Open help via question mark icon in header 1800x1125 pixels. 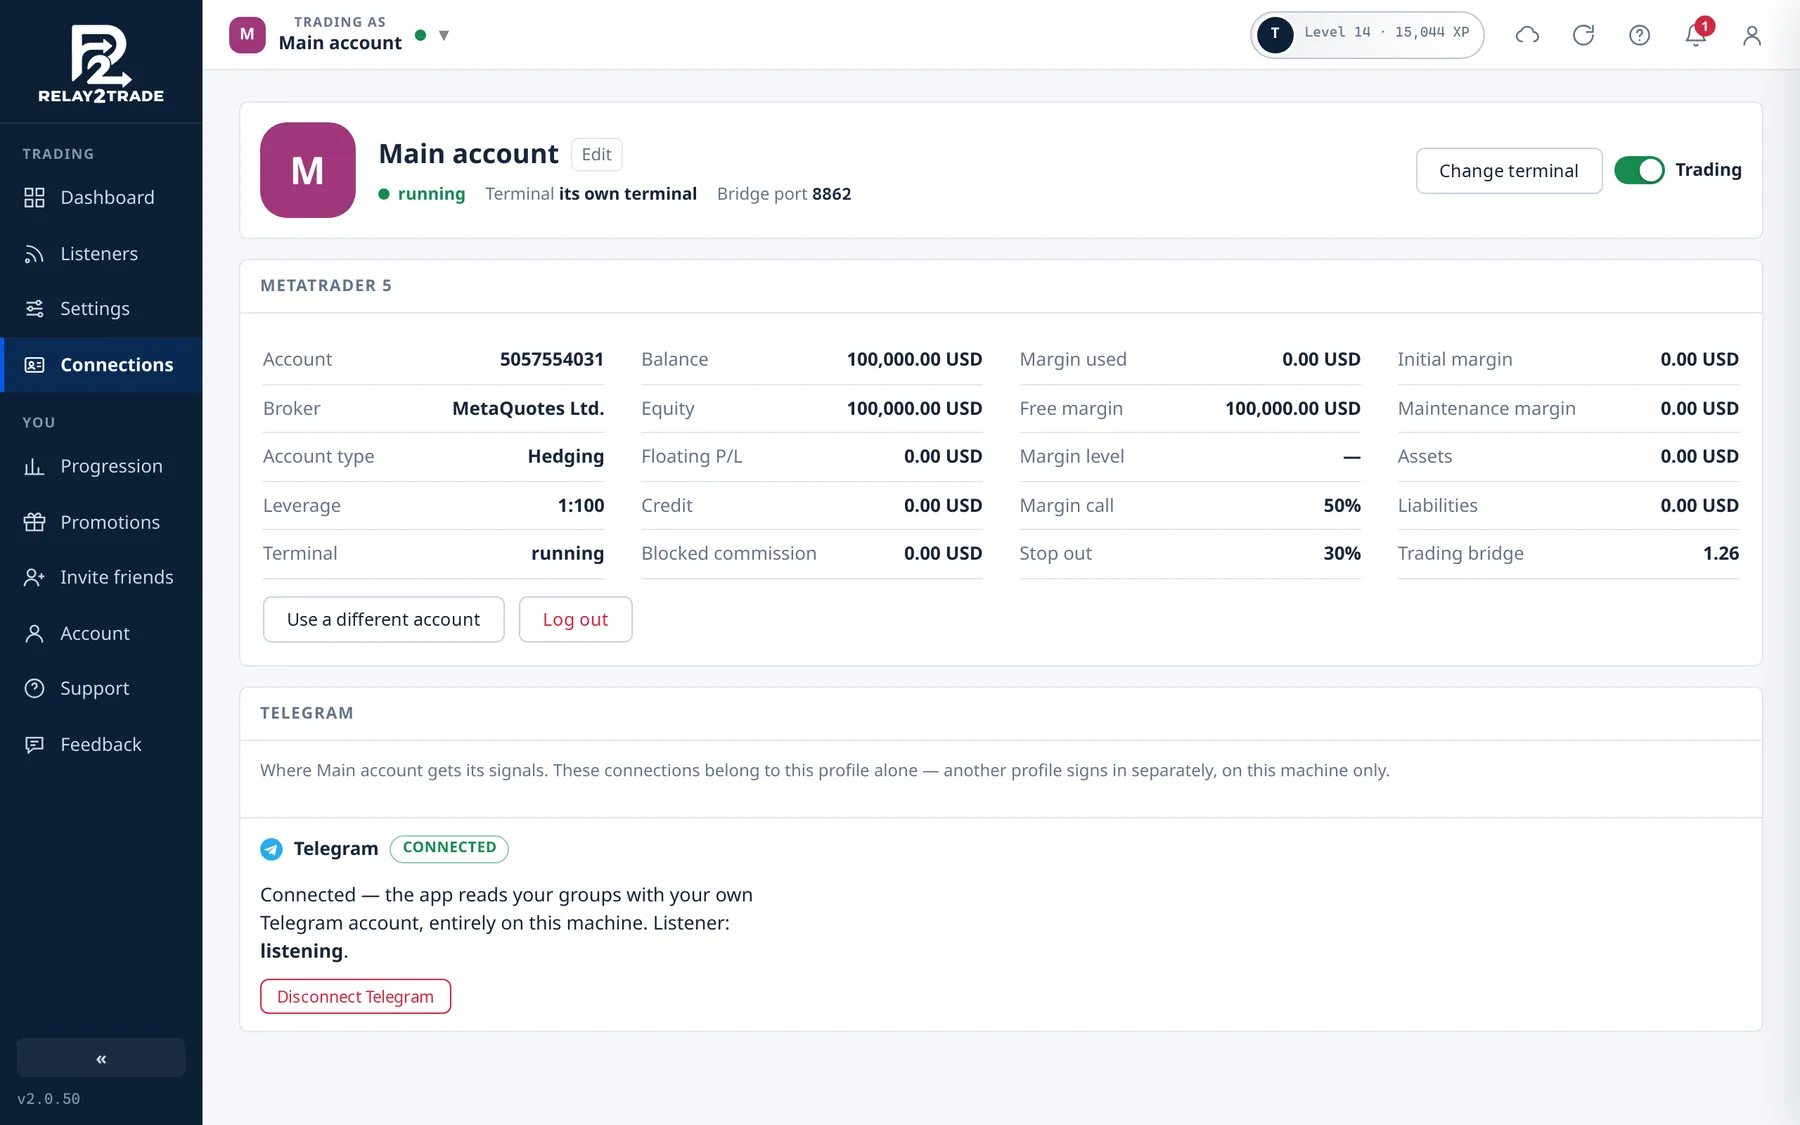coord(1639,35)
